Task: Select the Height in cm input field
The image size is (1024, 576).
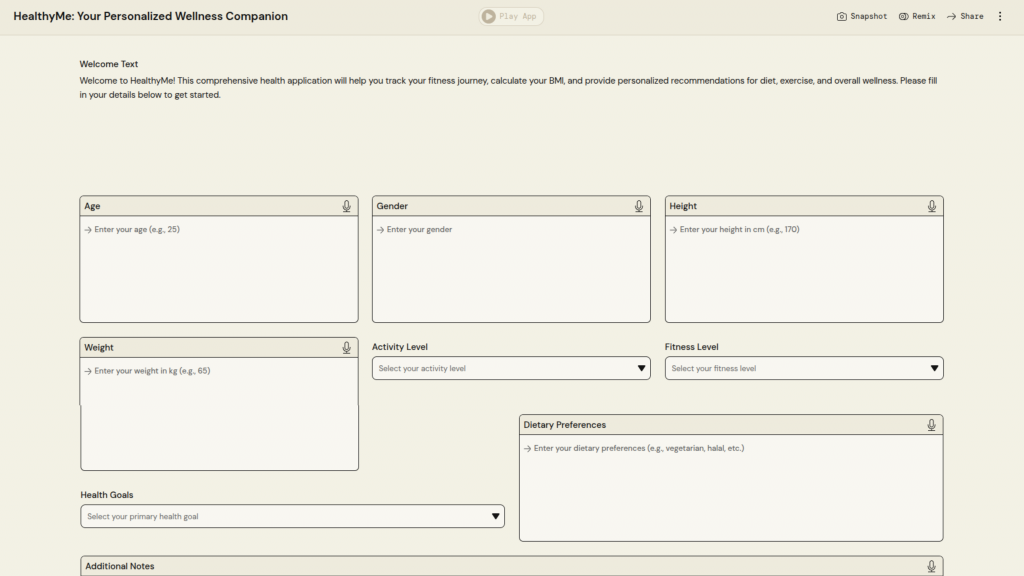Action: click(804, 270)
